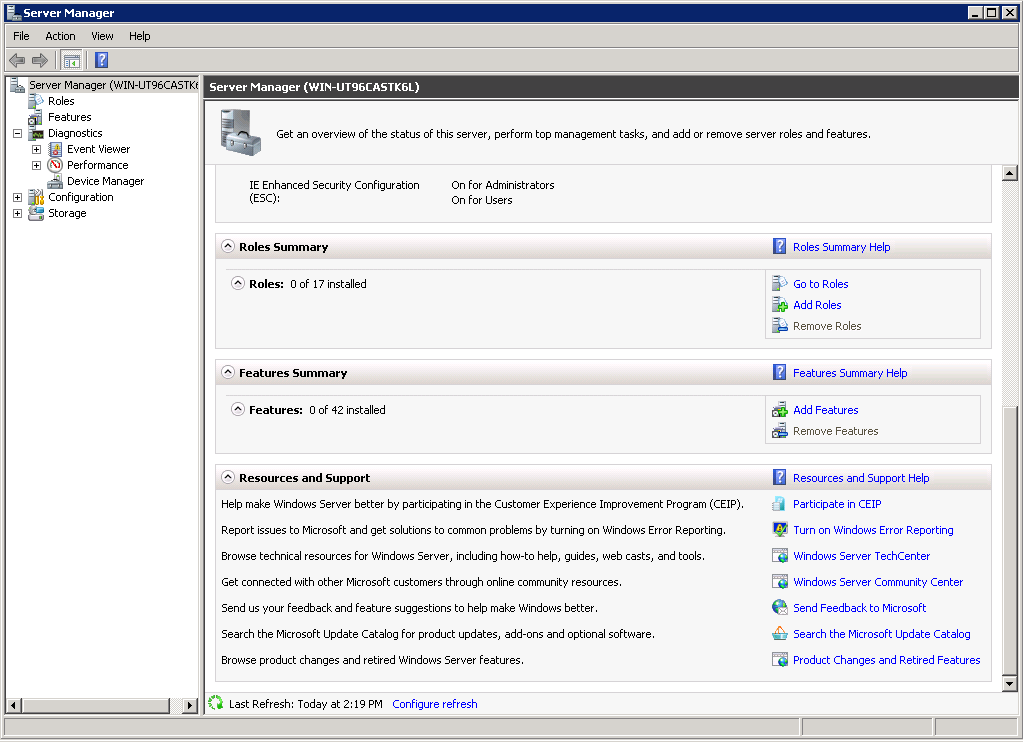Open the Action menu
1023x742 pixels.
click(x=60, y=36)
